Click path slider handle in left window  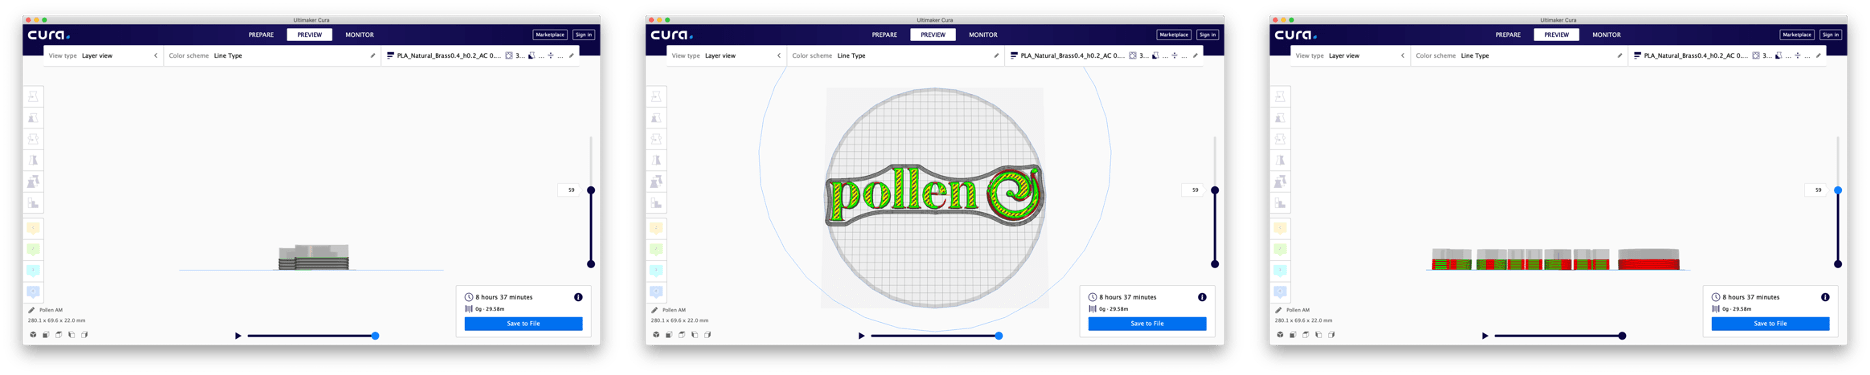click(375, 336)
